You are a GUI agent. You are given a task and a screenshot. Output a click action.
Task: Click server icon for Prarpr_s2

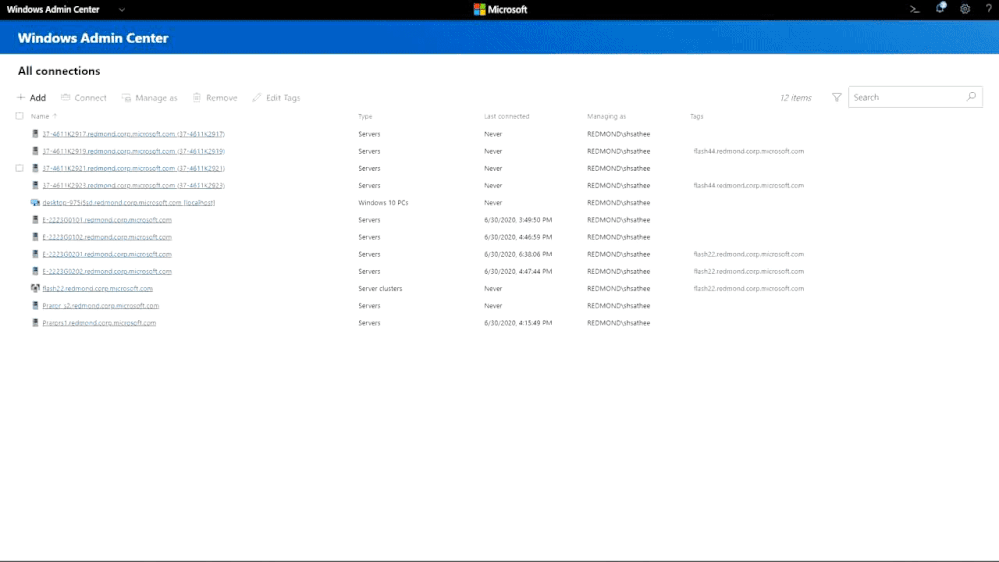coord(35,306)
